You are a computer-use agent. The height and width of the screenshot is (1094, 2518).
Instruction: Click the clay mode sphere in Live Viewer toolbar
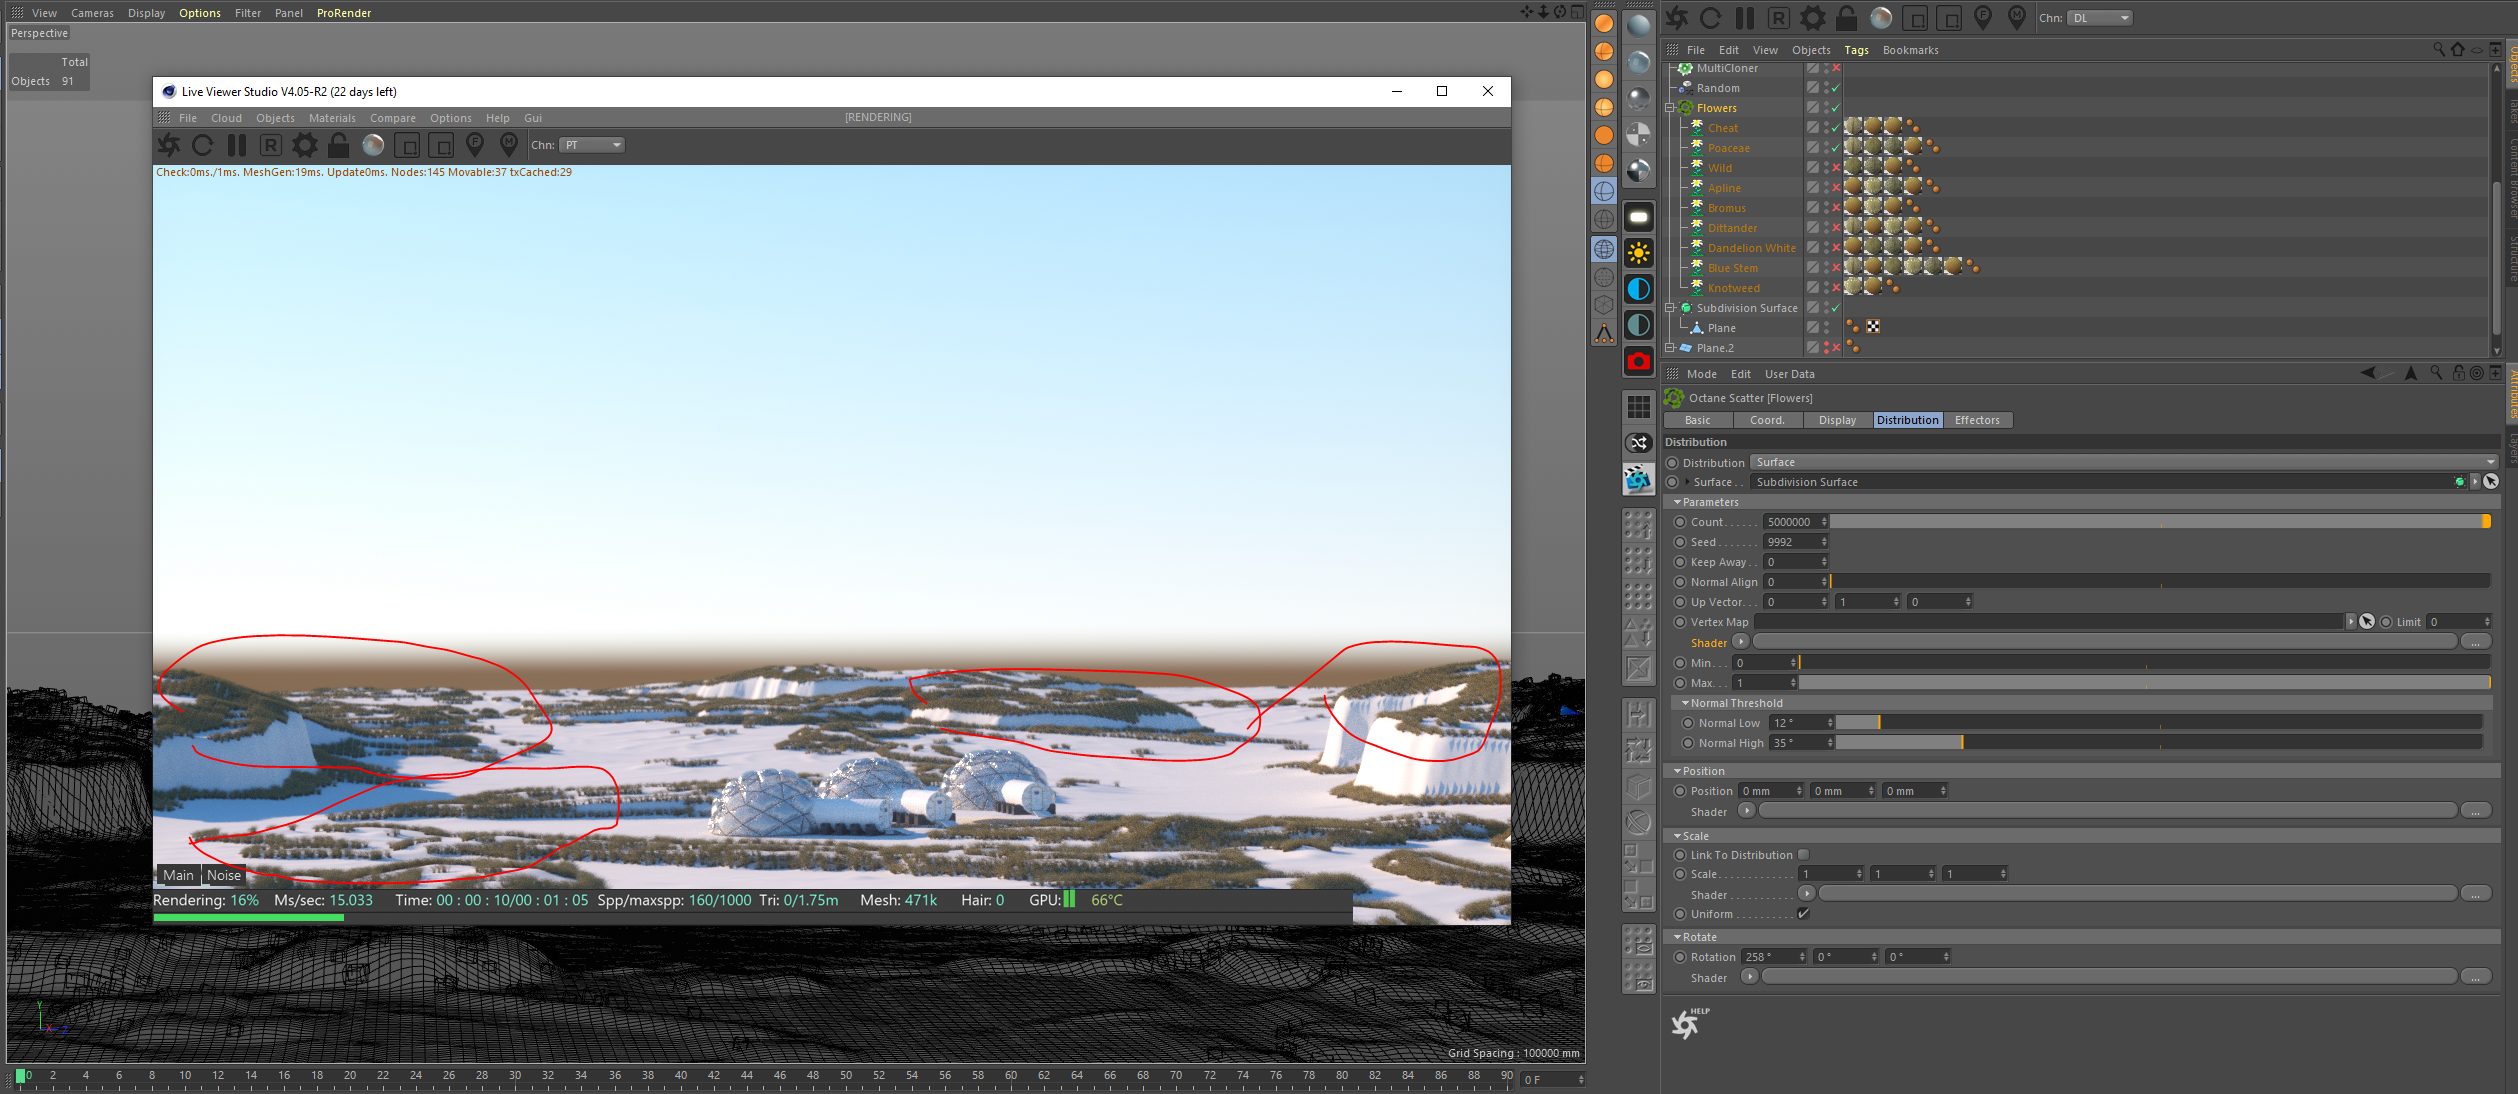(373, 145)
